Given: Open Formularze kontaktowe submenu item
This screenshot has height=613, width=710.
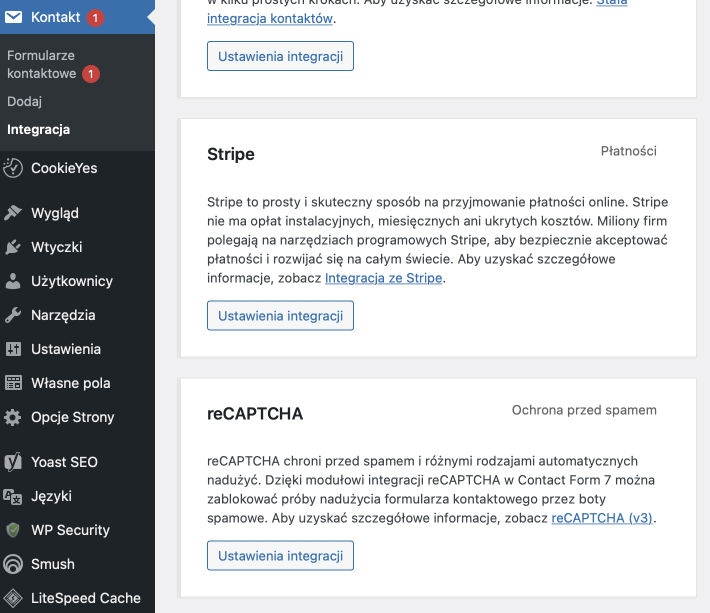Looking at the screenshot, I should [42, 64].
